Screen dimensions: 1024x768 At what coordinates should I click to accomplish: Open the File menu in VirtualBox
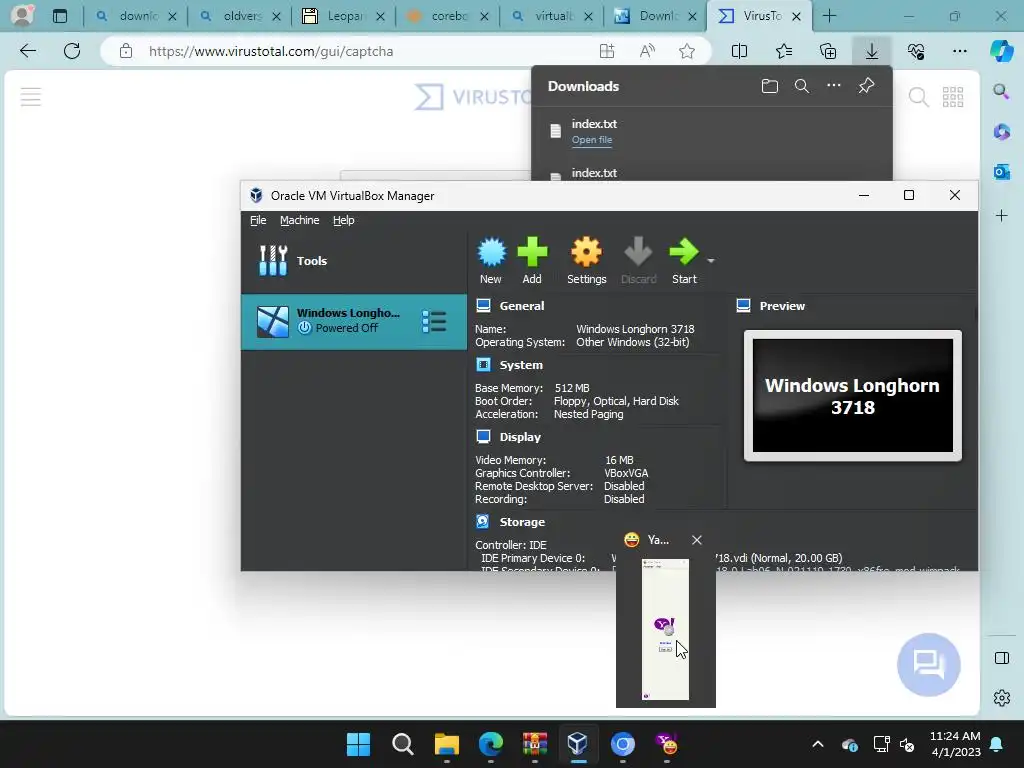coord(258,220)
